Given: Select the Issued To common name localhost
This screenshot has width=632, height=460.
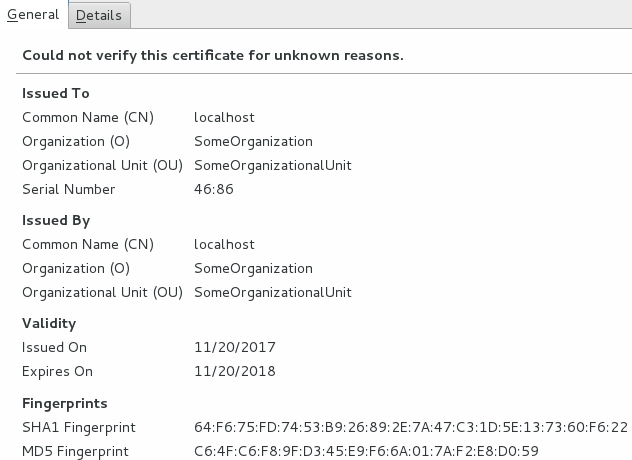Looking at the screenshot, I should pyautogui.click(x=224, y=117).
